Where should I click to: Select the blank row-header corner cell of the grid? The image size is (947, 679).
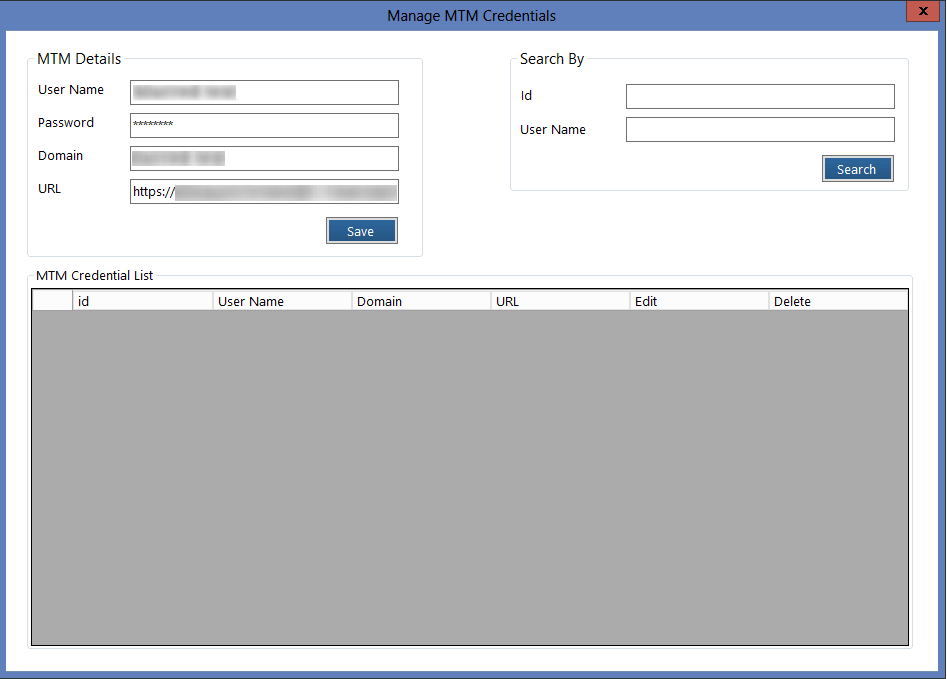coord(53,301)
